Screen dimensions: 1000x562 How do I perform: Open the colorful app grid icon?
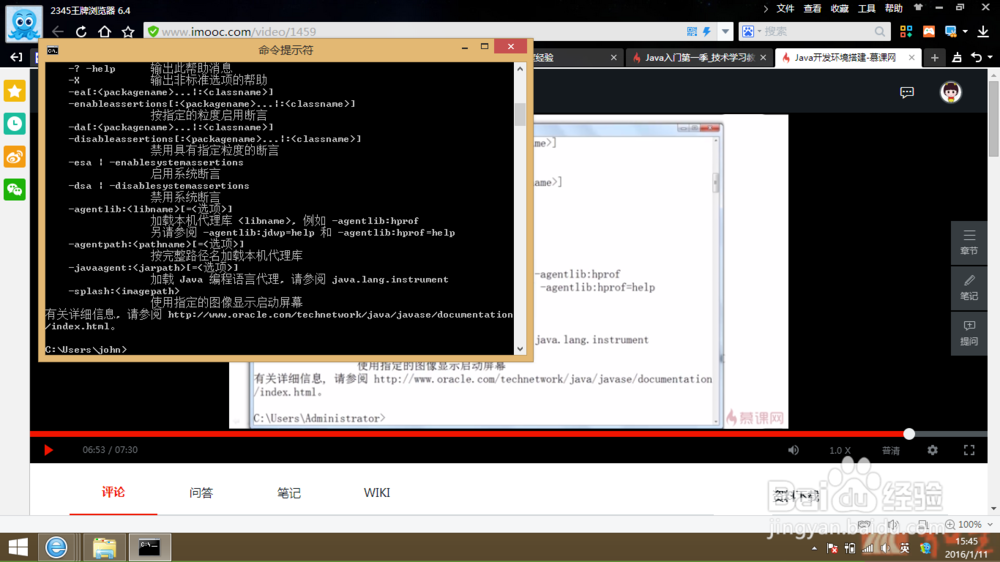[x=906, y=31]
